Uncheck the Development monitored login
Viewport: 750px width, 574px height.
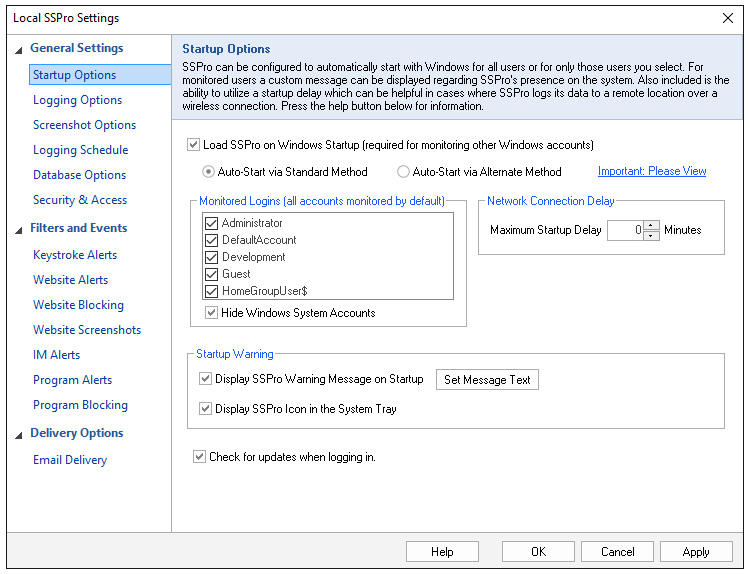(x=211, y=257)
